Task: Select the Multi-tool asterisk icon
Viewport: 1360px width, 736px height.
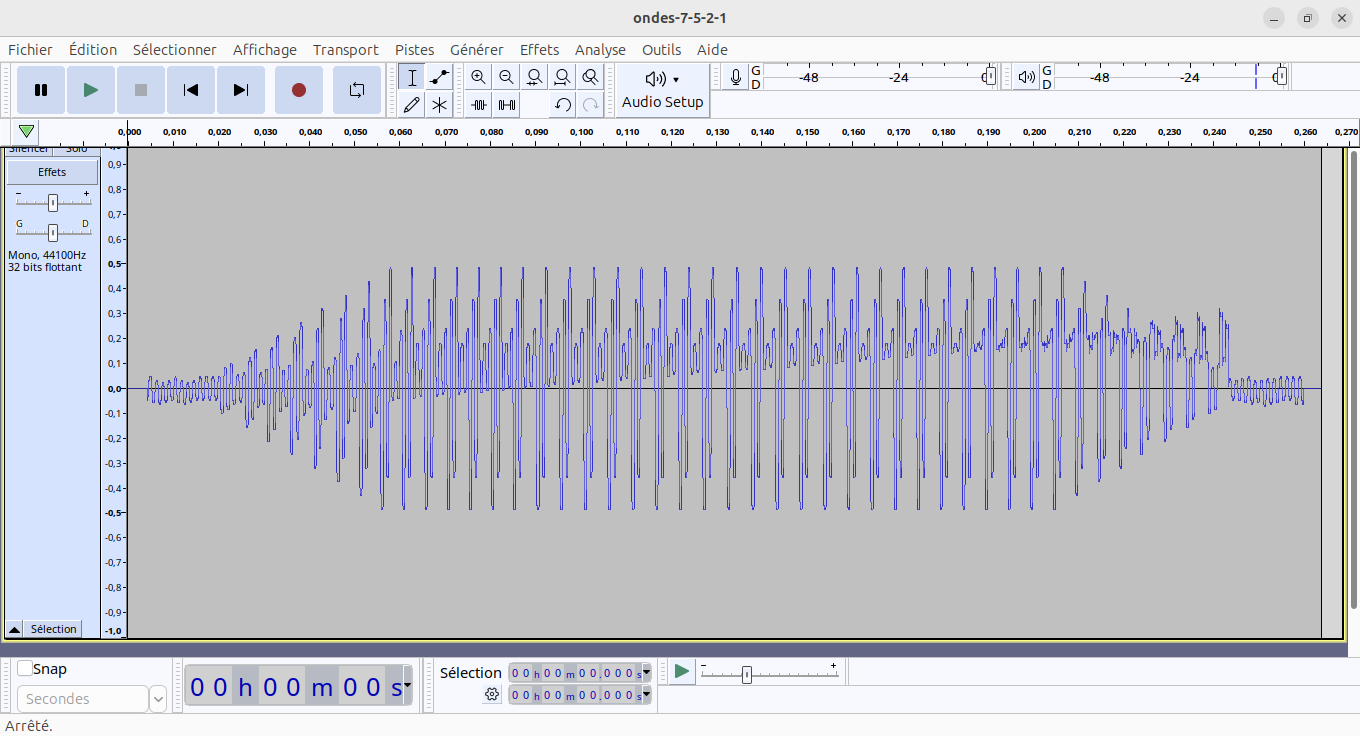Action: click(x=439, y=104)
